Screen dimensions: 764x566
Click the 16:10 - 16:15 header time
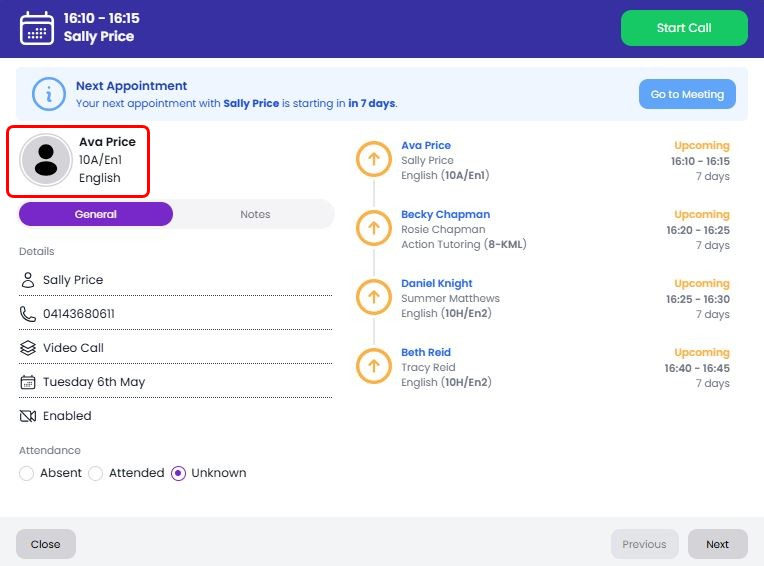[101, 18]
